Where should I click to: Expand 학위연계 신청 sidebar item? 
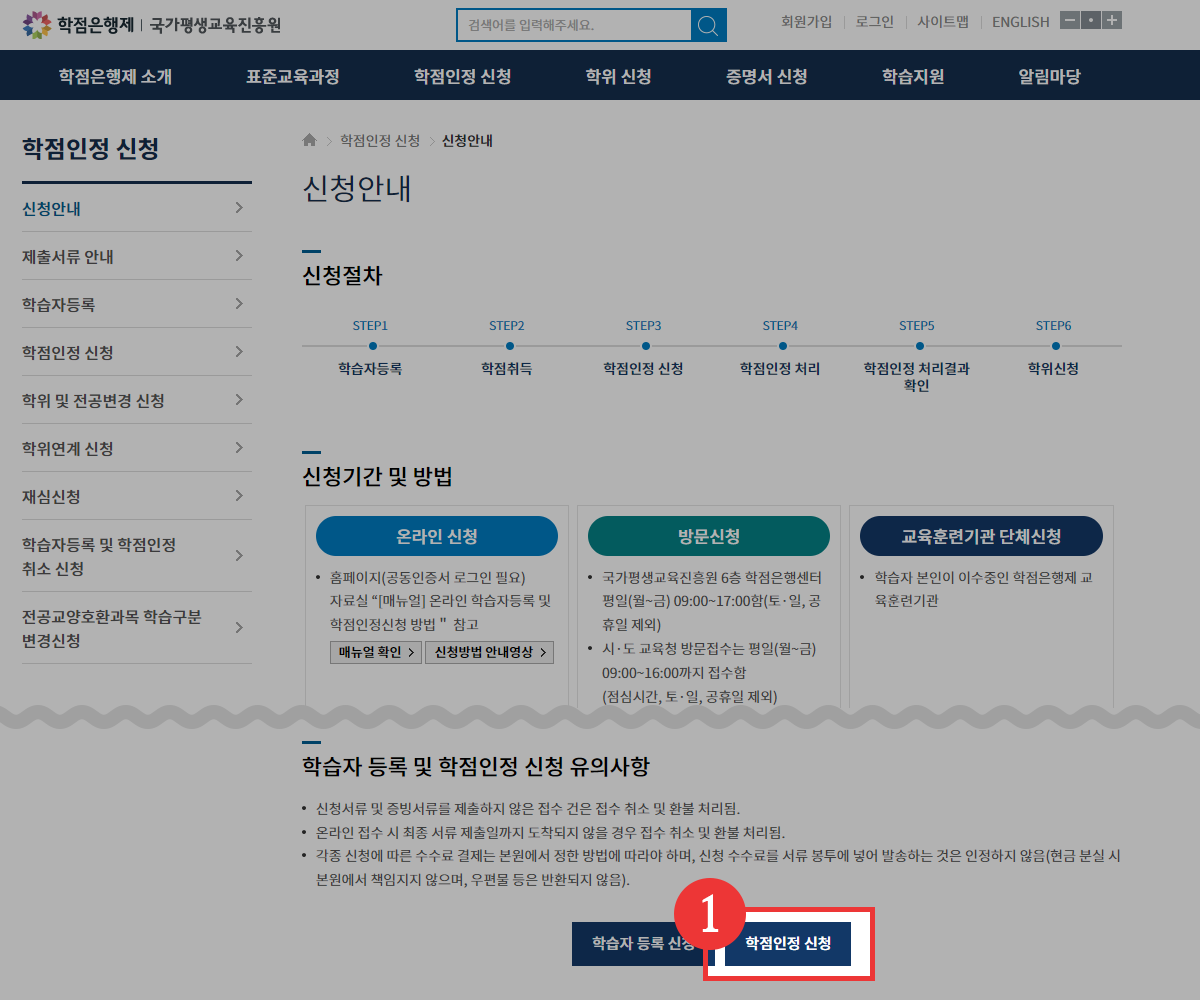point(136,448)
